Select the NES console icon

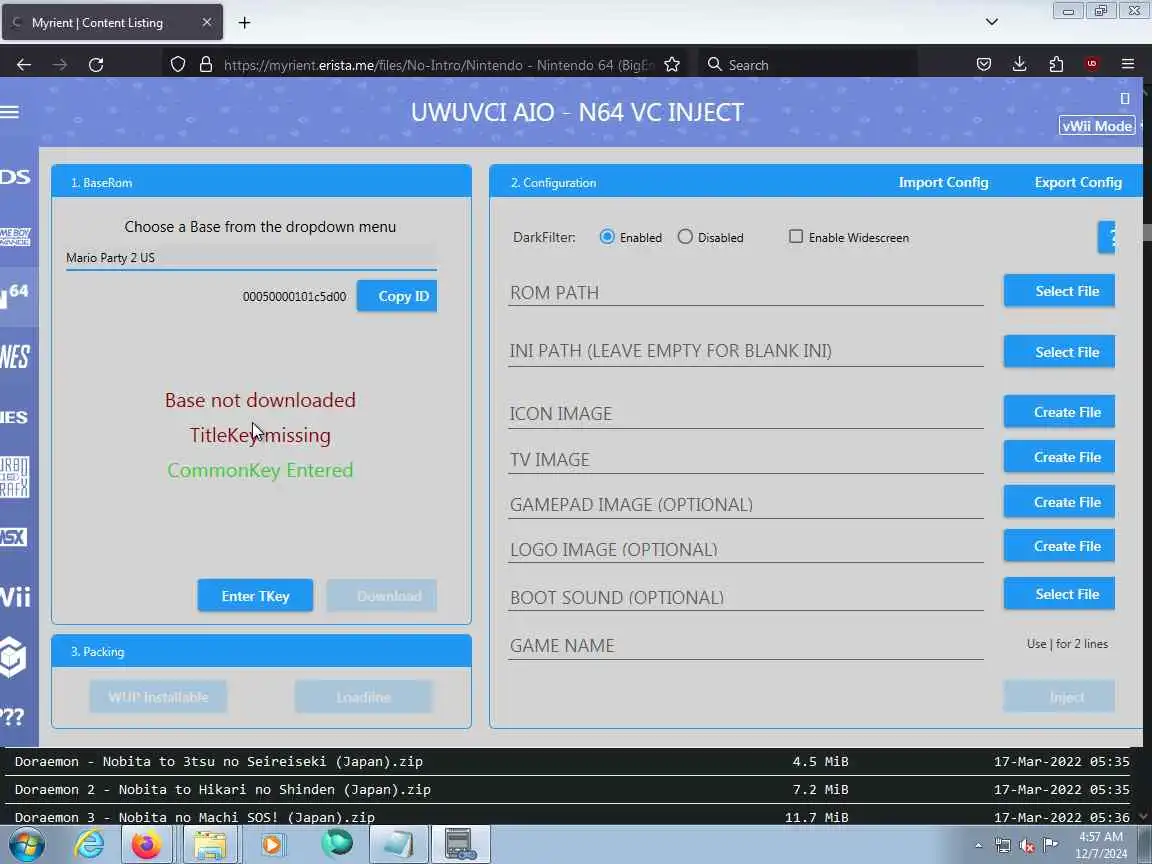(x=15, y=357)
